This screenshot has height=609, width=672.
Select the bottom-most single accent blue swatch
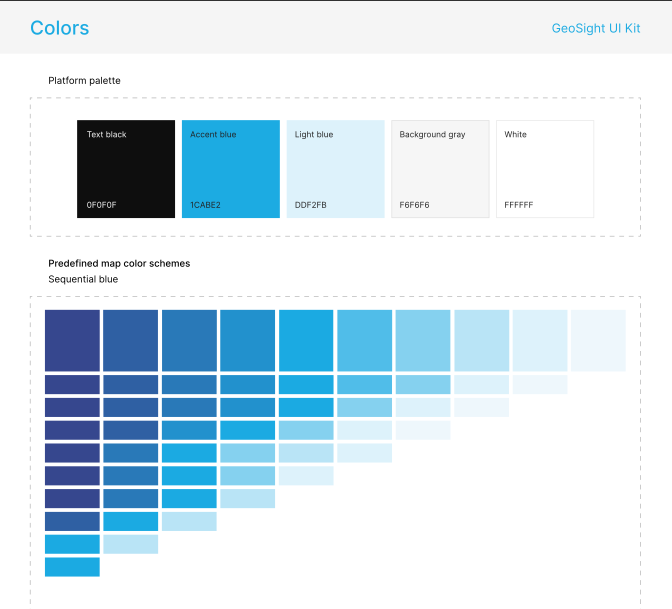pyautogui.click(x=72, y=567)
